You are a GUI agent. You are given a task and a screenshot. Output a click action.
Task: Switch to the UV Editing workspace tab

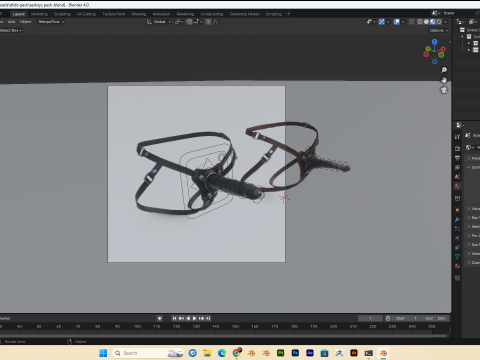tap(86, 14)
